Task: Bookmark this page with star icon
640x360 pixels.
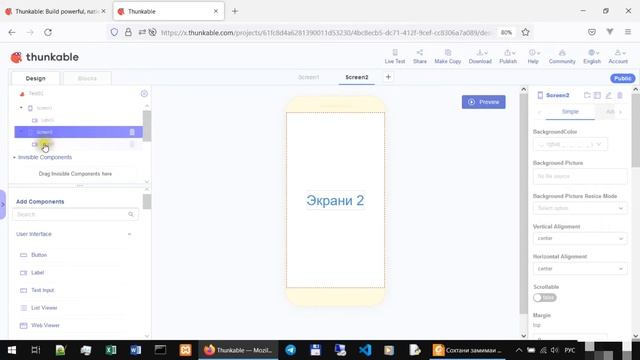Action: 525,32
